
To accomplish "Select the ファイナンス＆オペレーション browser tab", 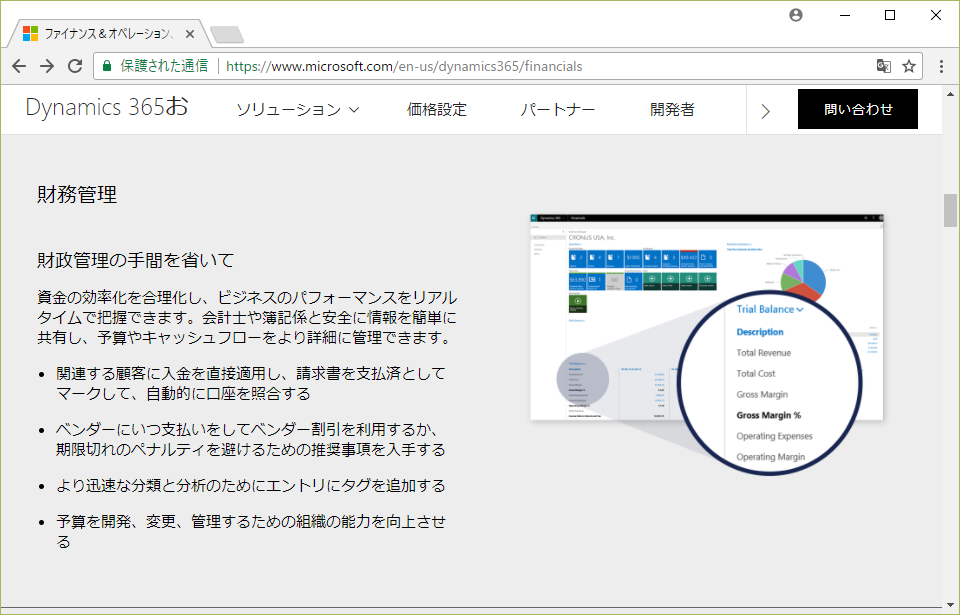I will (107, 34).
